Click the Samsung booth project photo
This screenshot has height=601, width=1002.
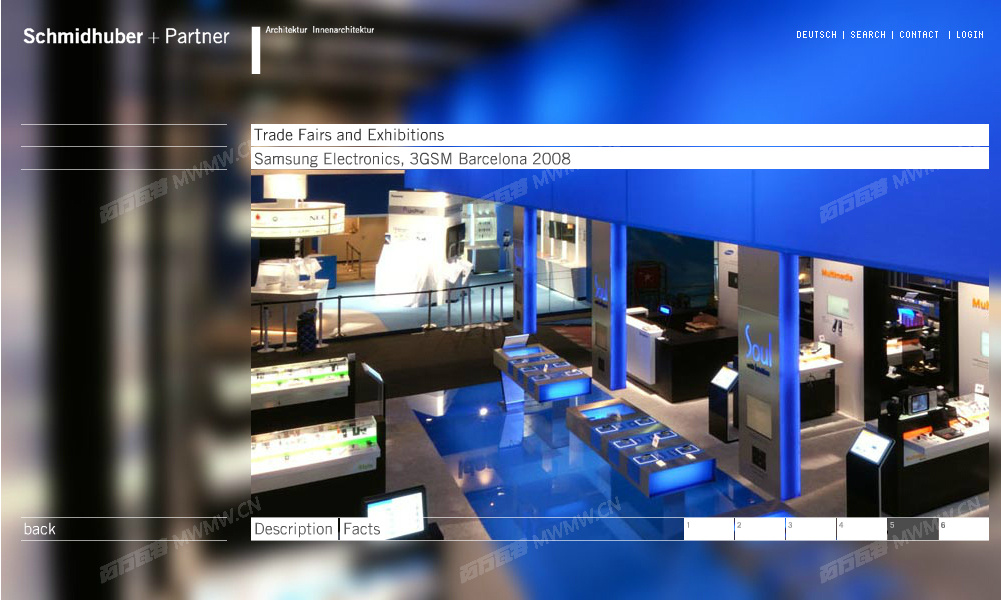click(x=620, y=343)
